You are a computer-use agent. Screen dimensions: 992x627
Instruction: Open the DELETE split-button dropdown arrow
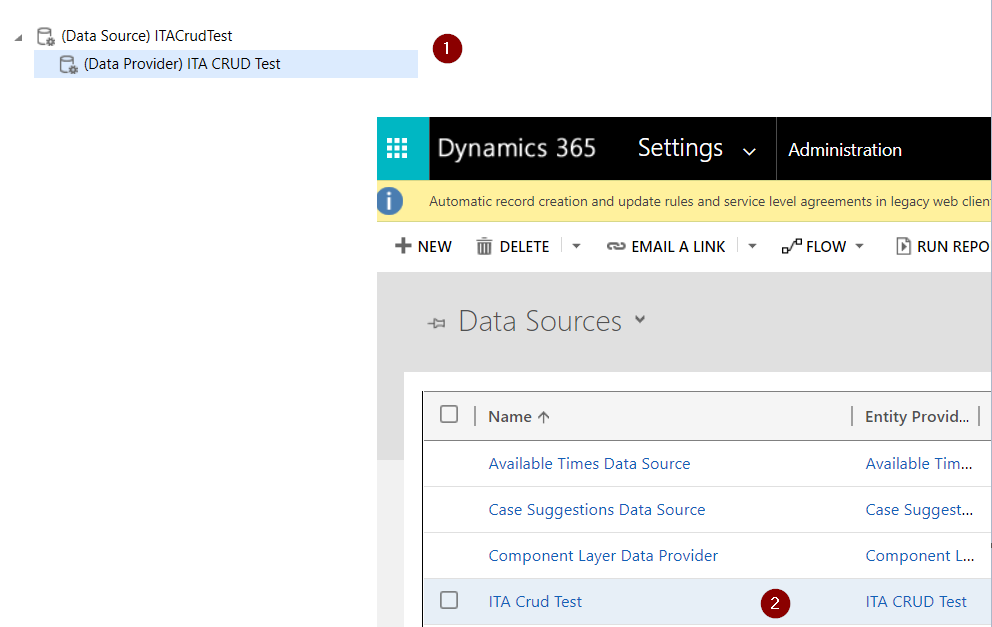(x=576, y=246)
